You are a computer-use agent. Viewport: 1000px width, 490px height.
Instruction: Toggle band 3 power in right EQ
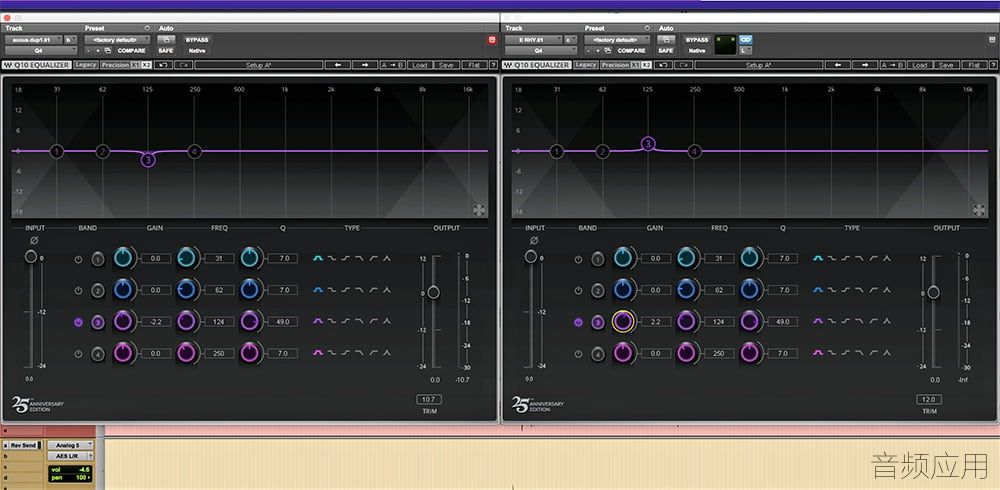(578, 322)
